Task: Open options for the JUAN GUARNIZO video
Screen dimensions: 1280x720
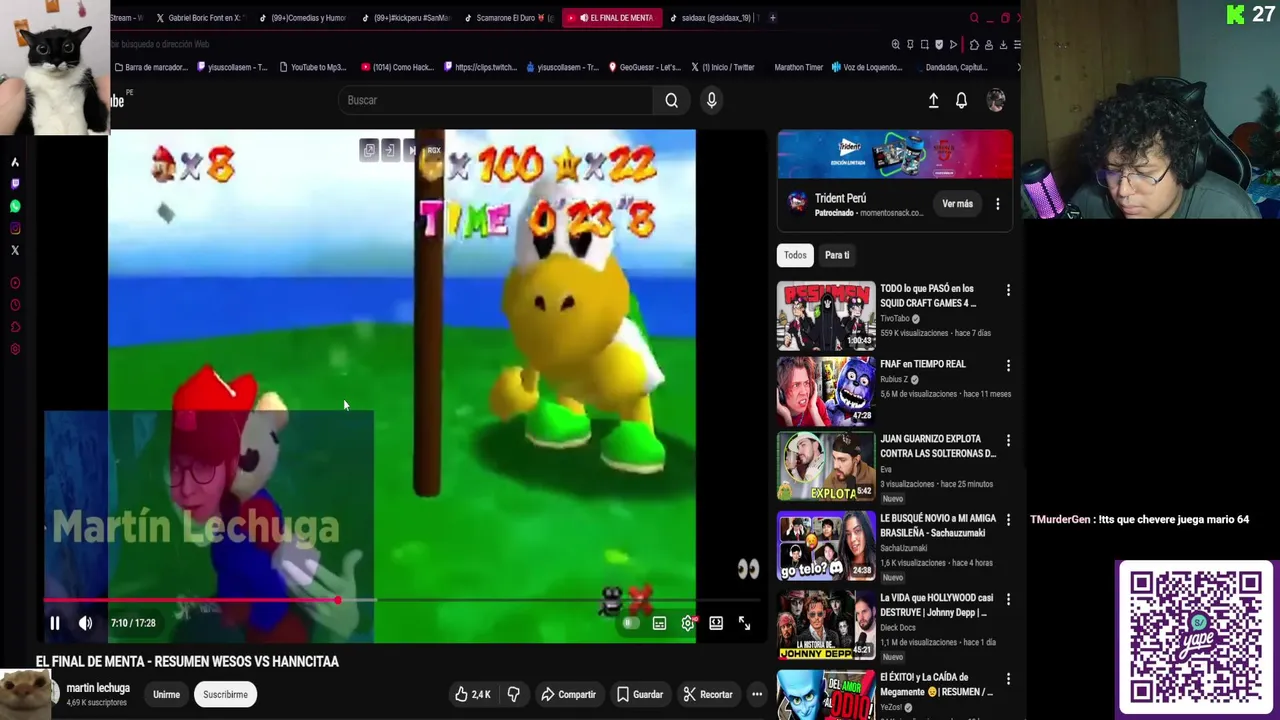Action: click(x=1008, y=441)
